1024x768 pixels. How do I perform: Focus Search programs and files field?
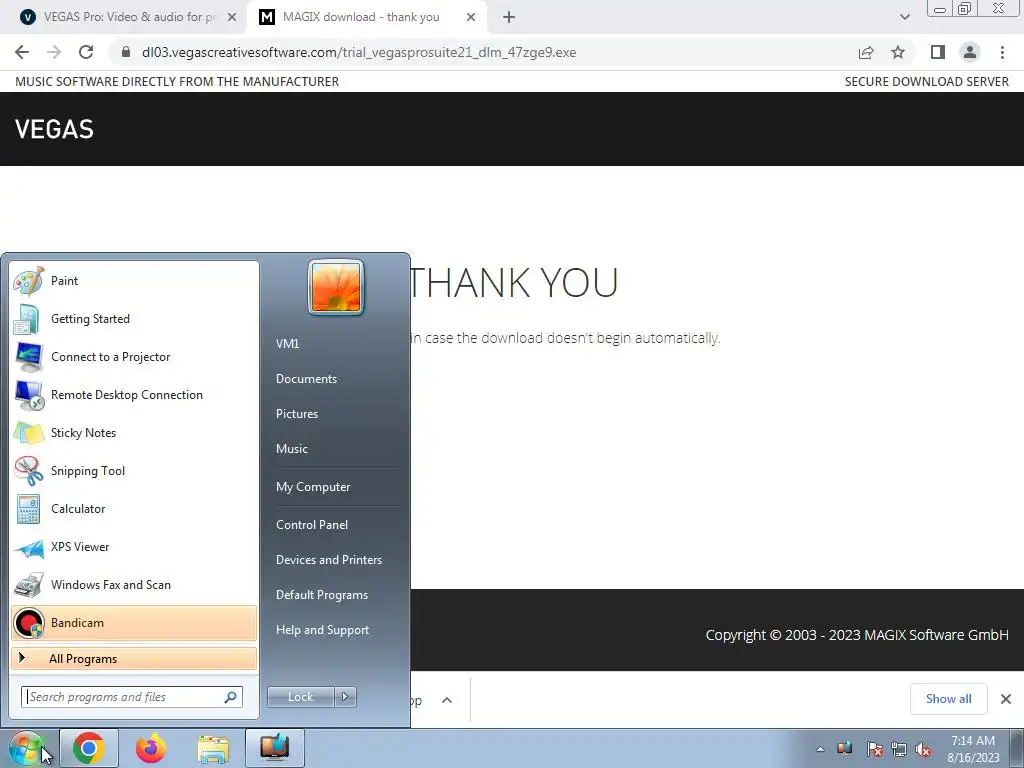(131, 697)
